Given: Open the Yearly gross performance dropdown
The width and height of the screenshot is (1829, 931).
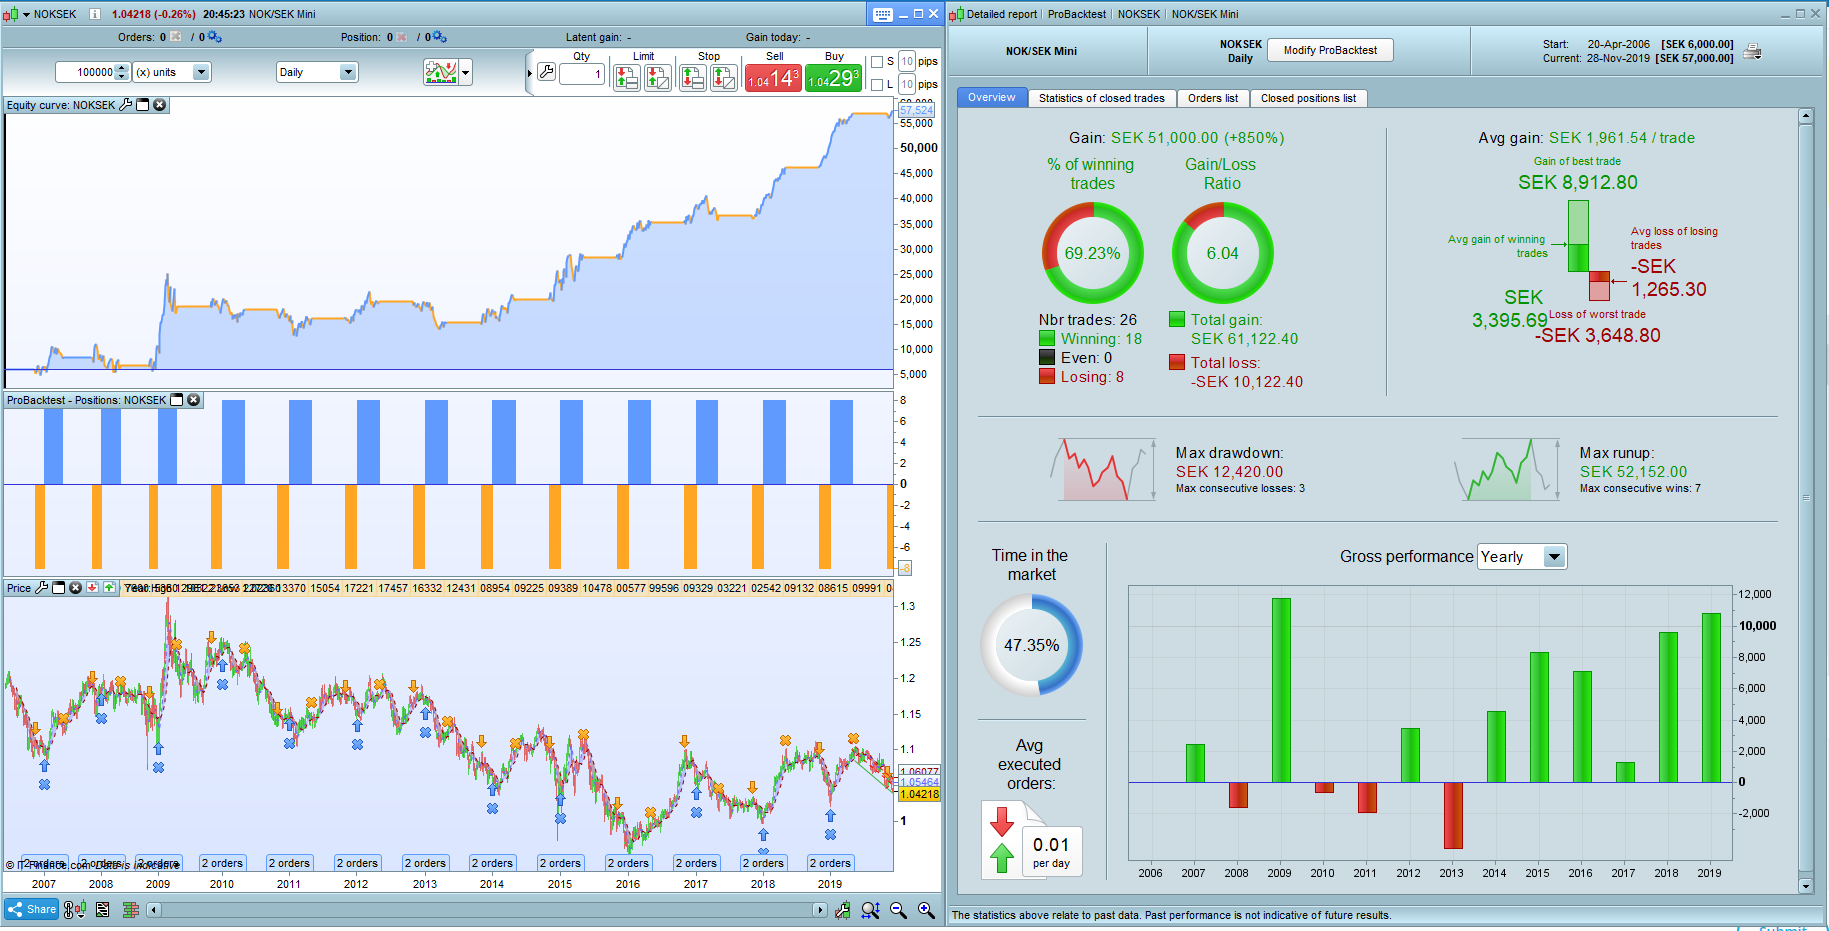Looking at the screenshot, I should click(x=1522, y=557).
